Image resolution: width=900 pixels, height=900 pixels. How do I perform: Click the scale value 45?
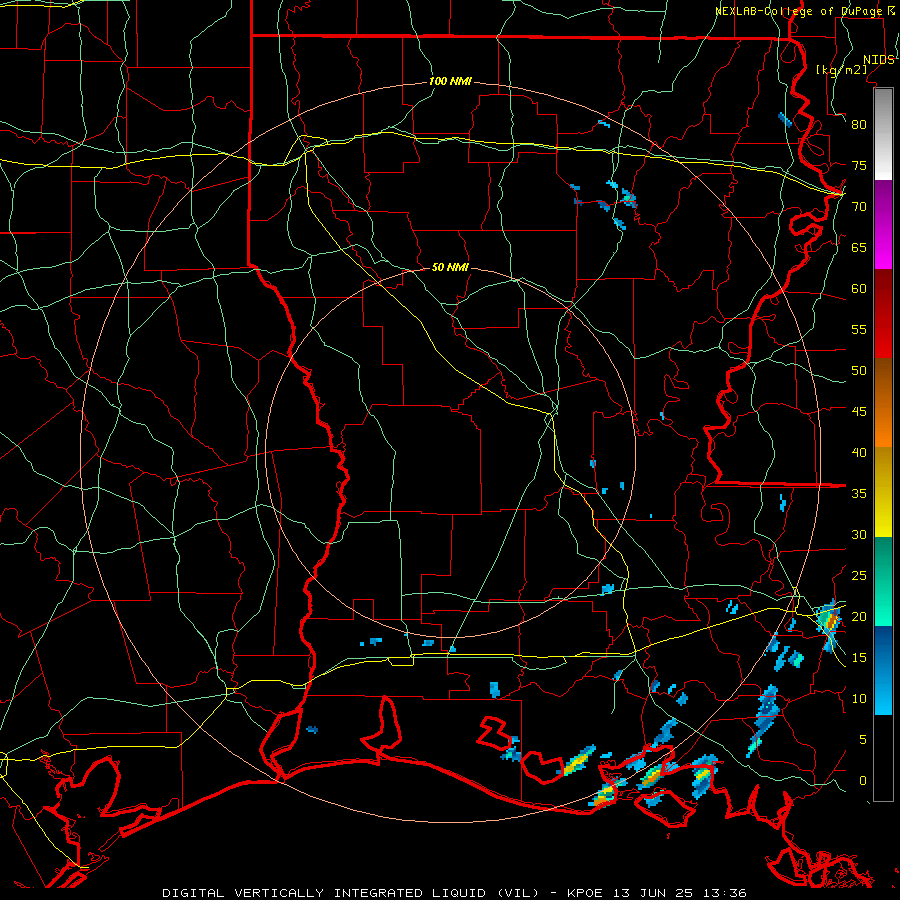[x=859, y=412]
